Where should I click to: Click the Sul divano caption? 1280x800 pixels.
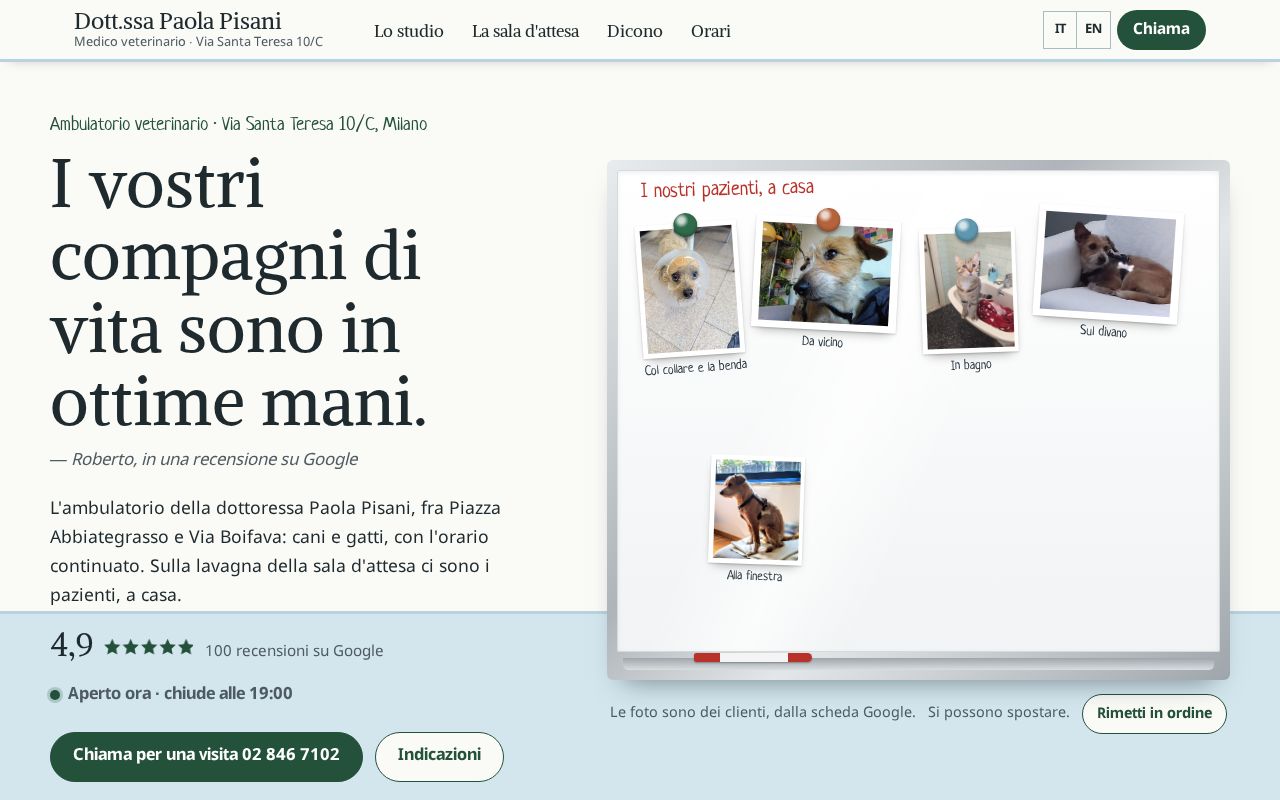tap(1103, 331)
